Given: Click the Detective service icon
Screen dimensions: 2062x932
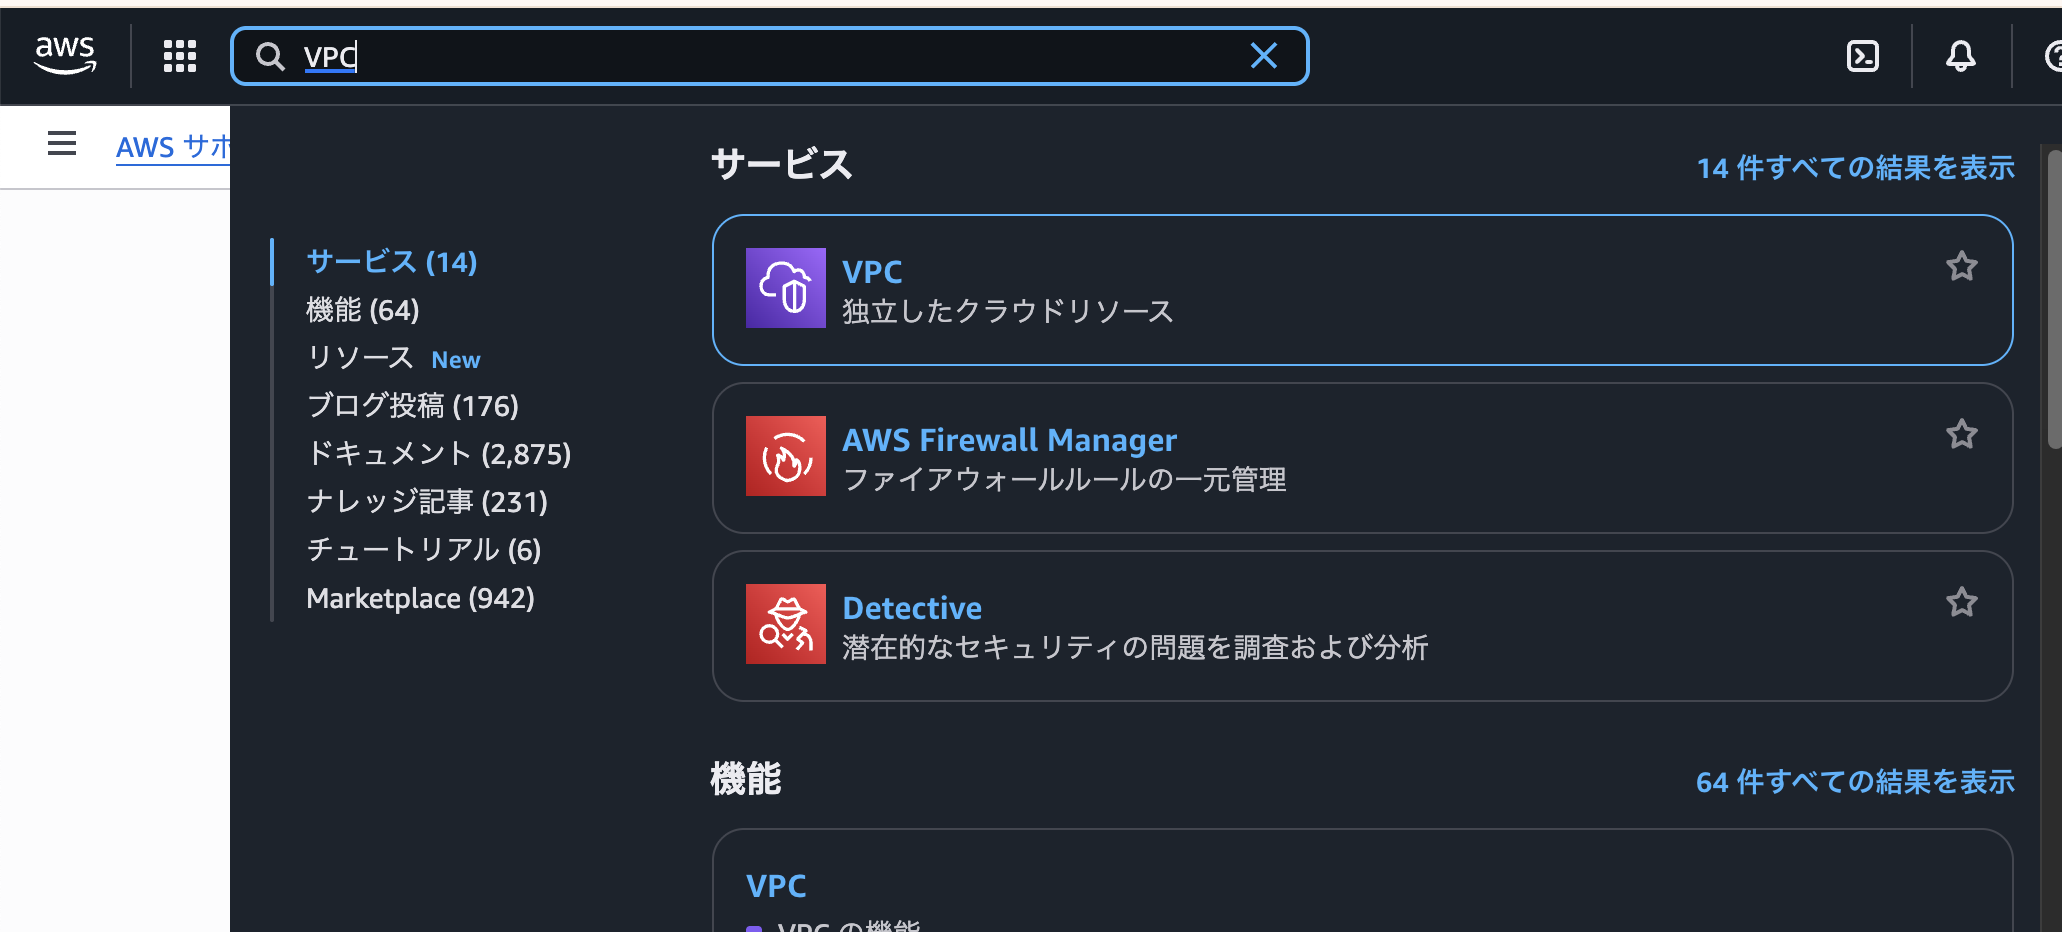Looking at the screenshot, I should click(x=786, y=624).
